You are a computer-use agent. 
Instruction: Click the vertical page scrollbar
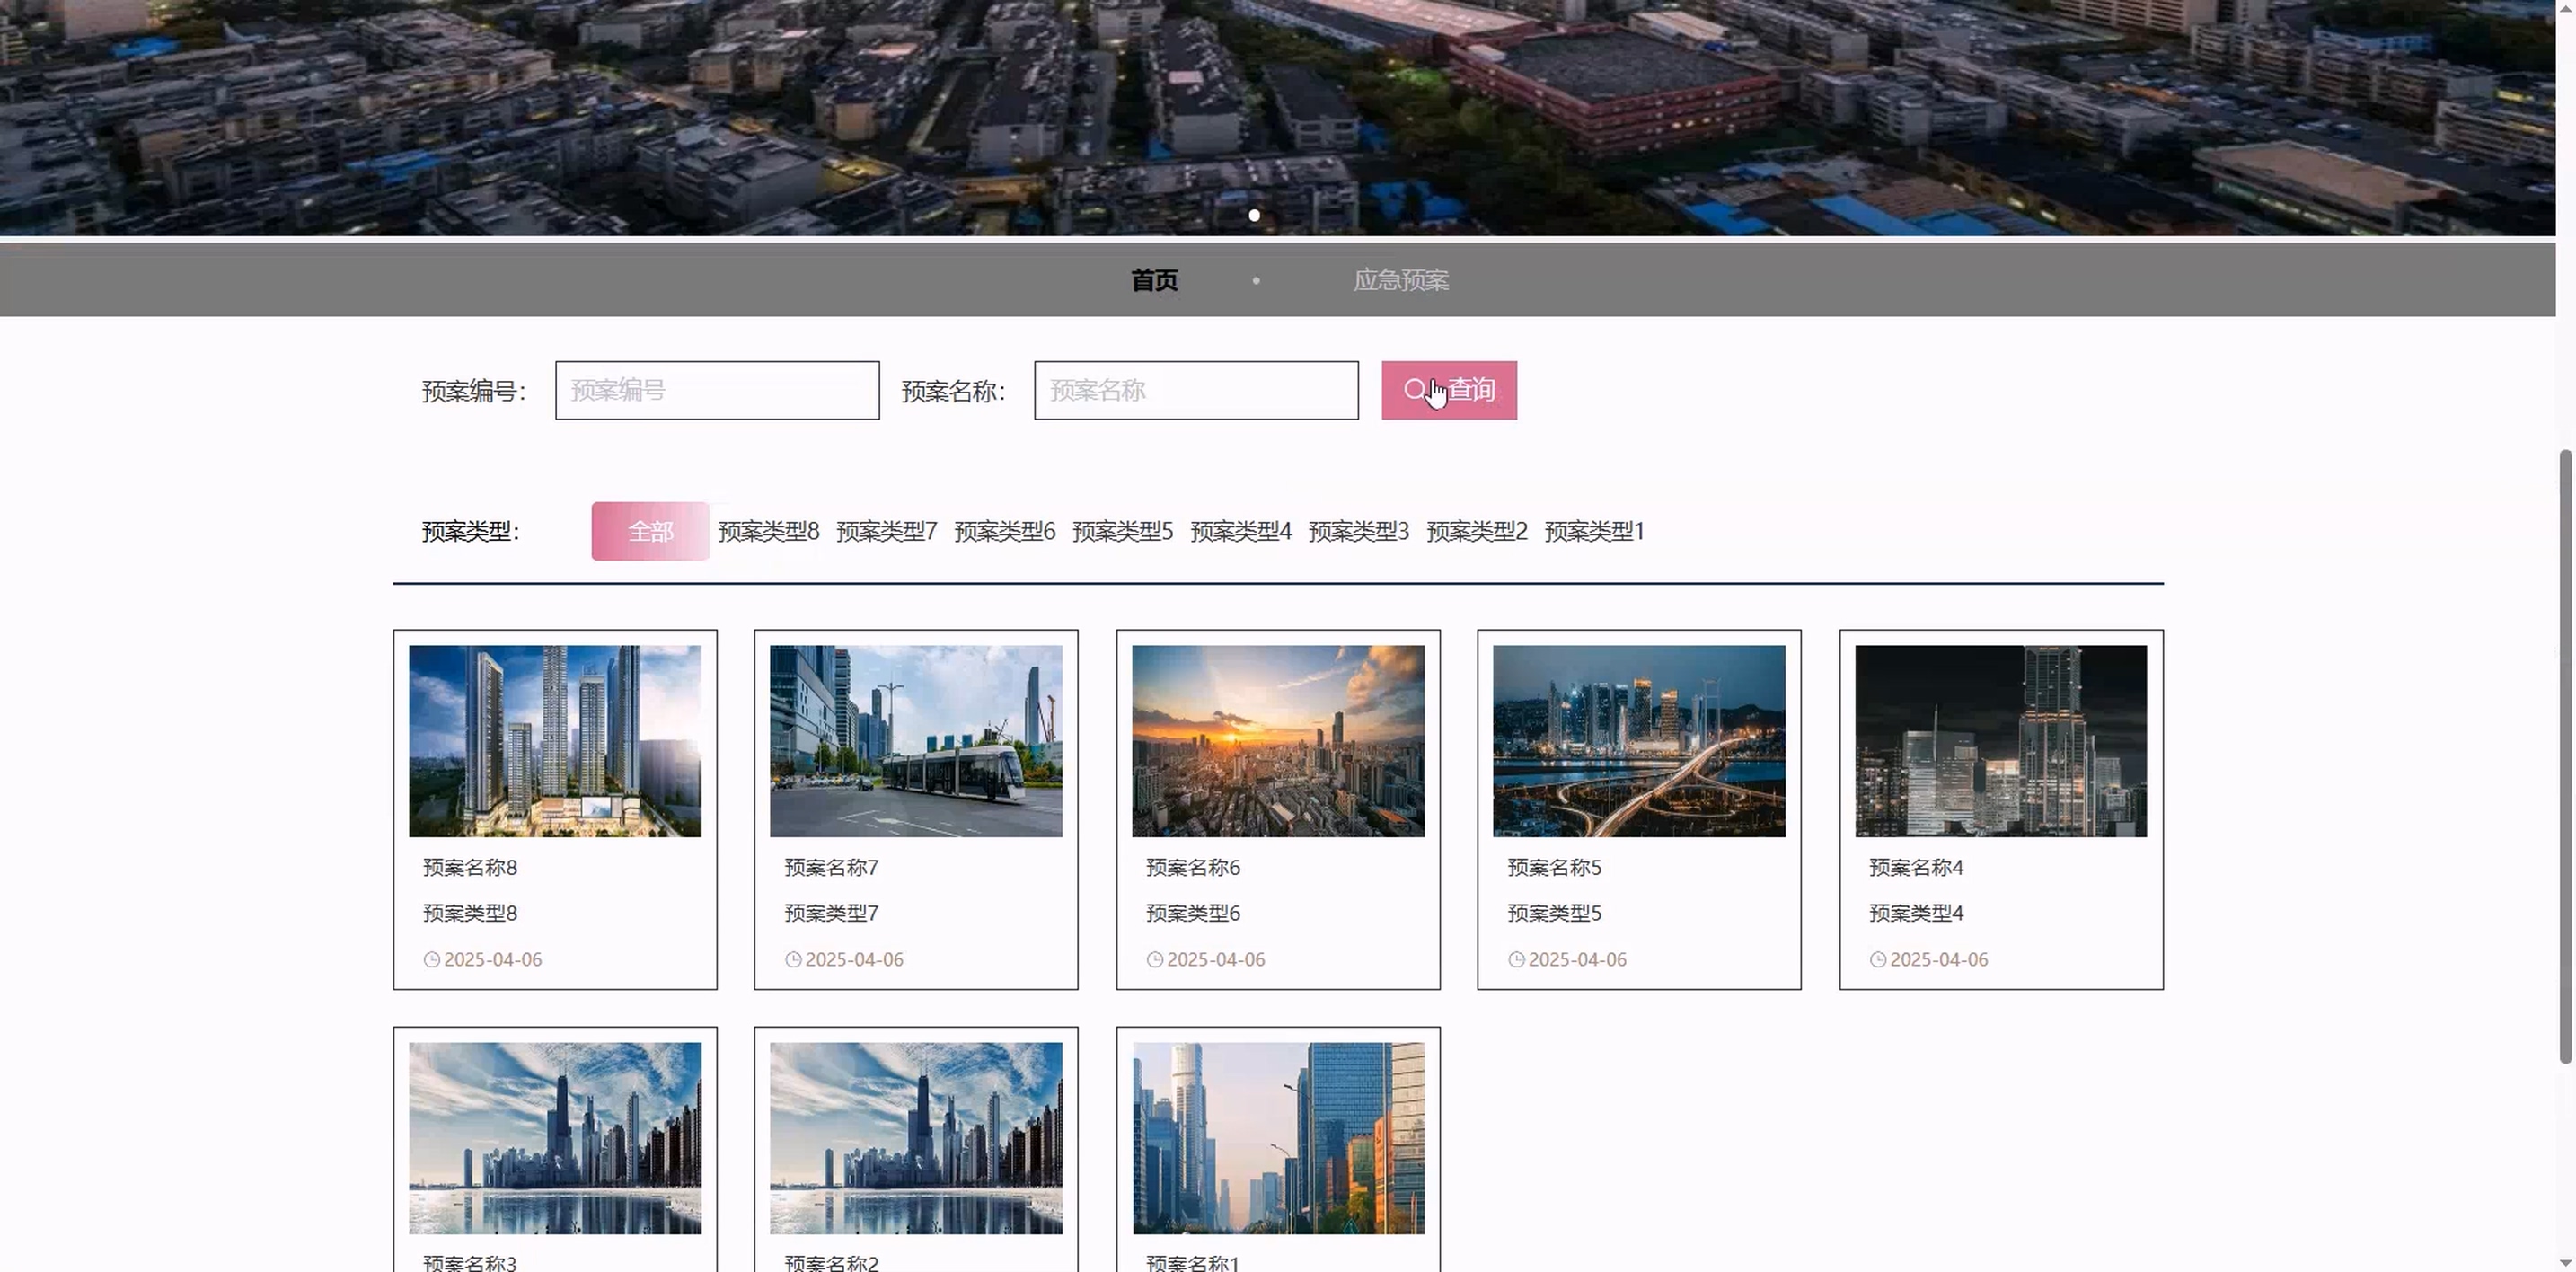click(x=2565, y=755)
